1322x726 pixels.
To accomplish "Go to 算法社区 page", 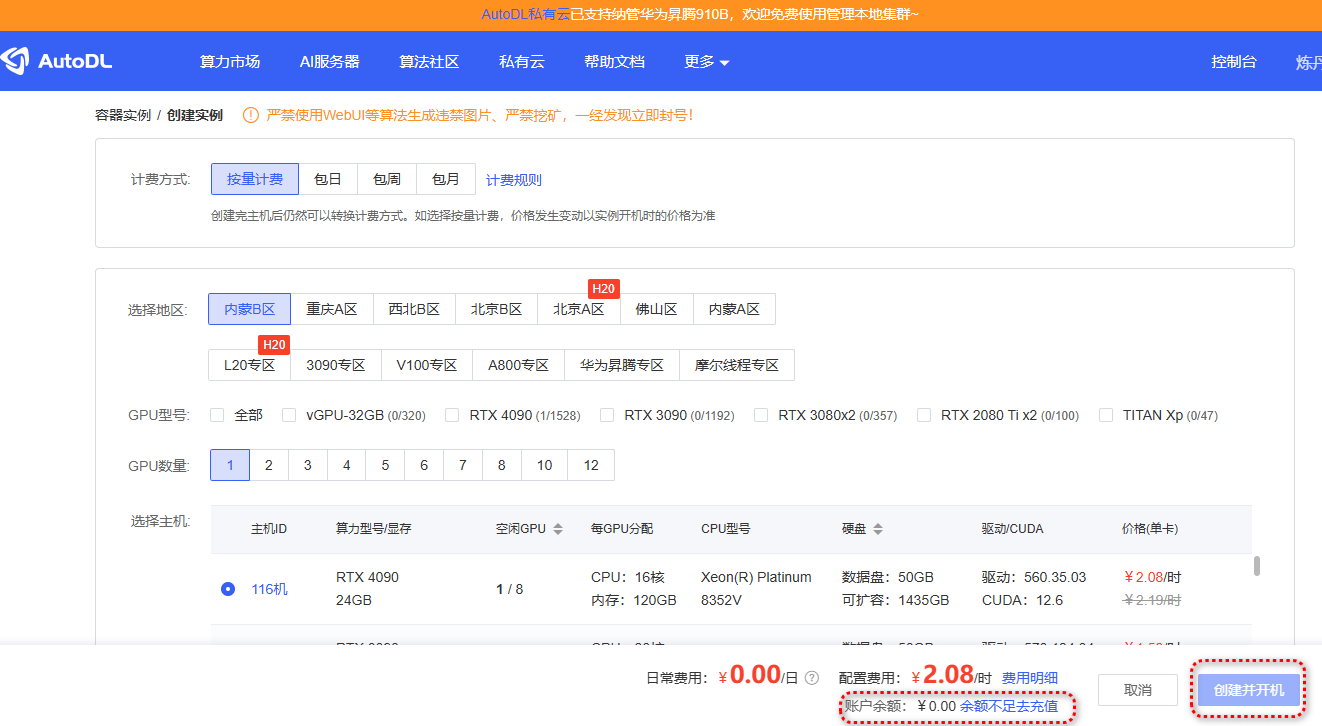I will (x=429, y=62).
